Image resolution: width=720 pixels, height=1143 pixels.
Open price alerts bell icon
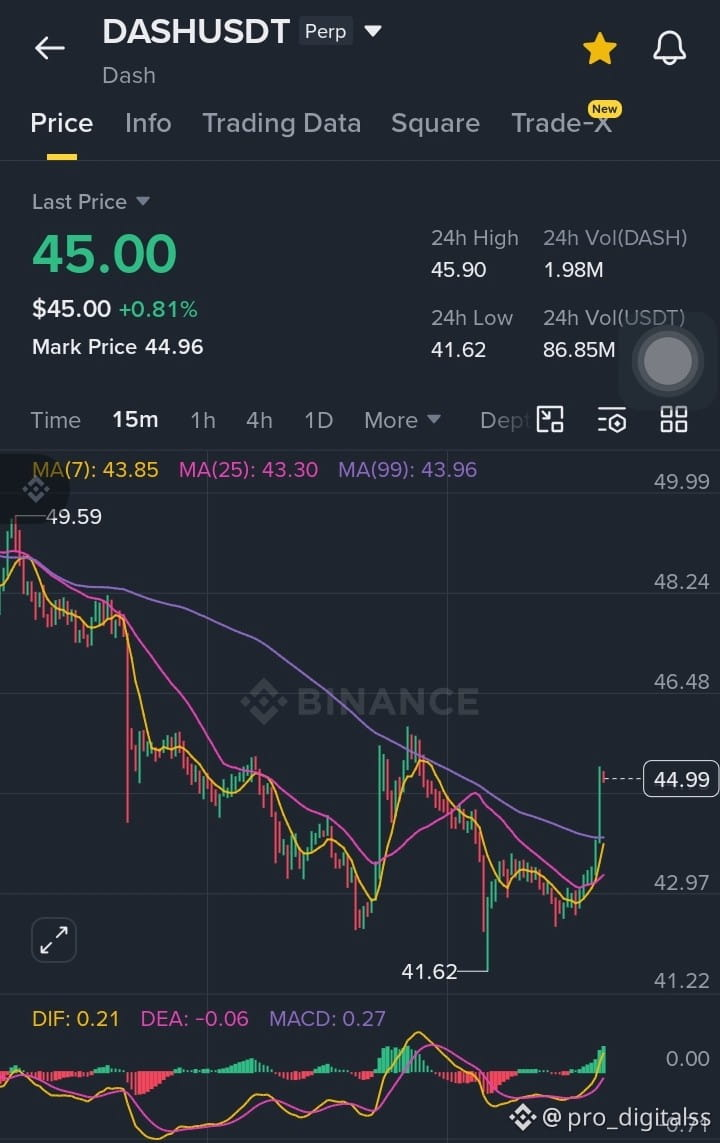point(669,48)
